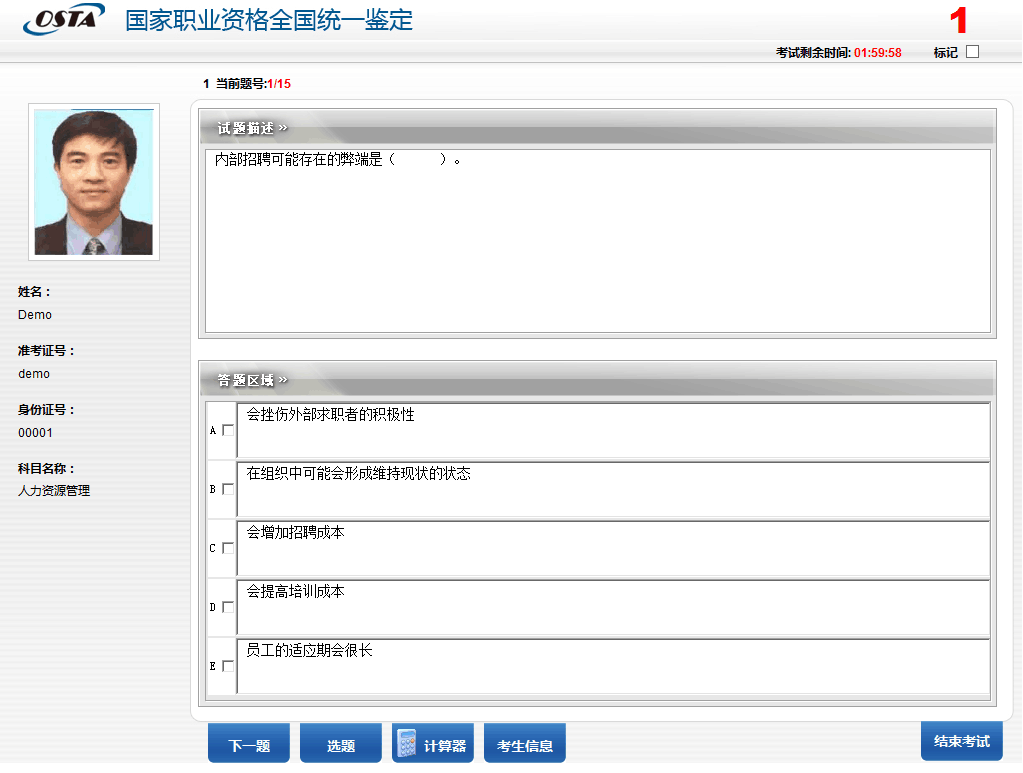Click the candidate's photo

94,182
